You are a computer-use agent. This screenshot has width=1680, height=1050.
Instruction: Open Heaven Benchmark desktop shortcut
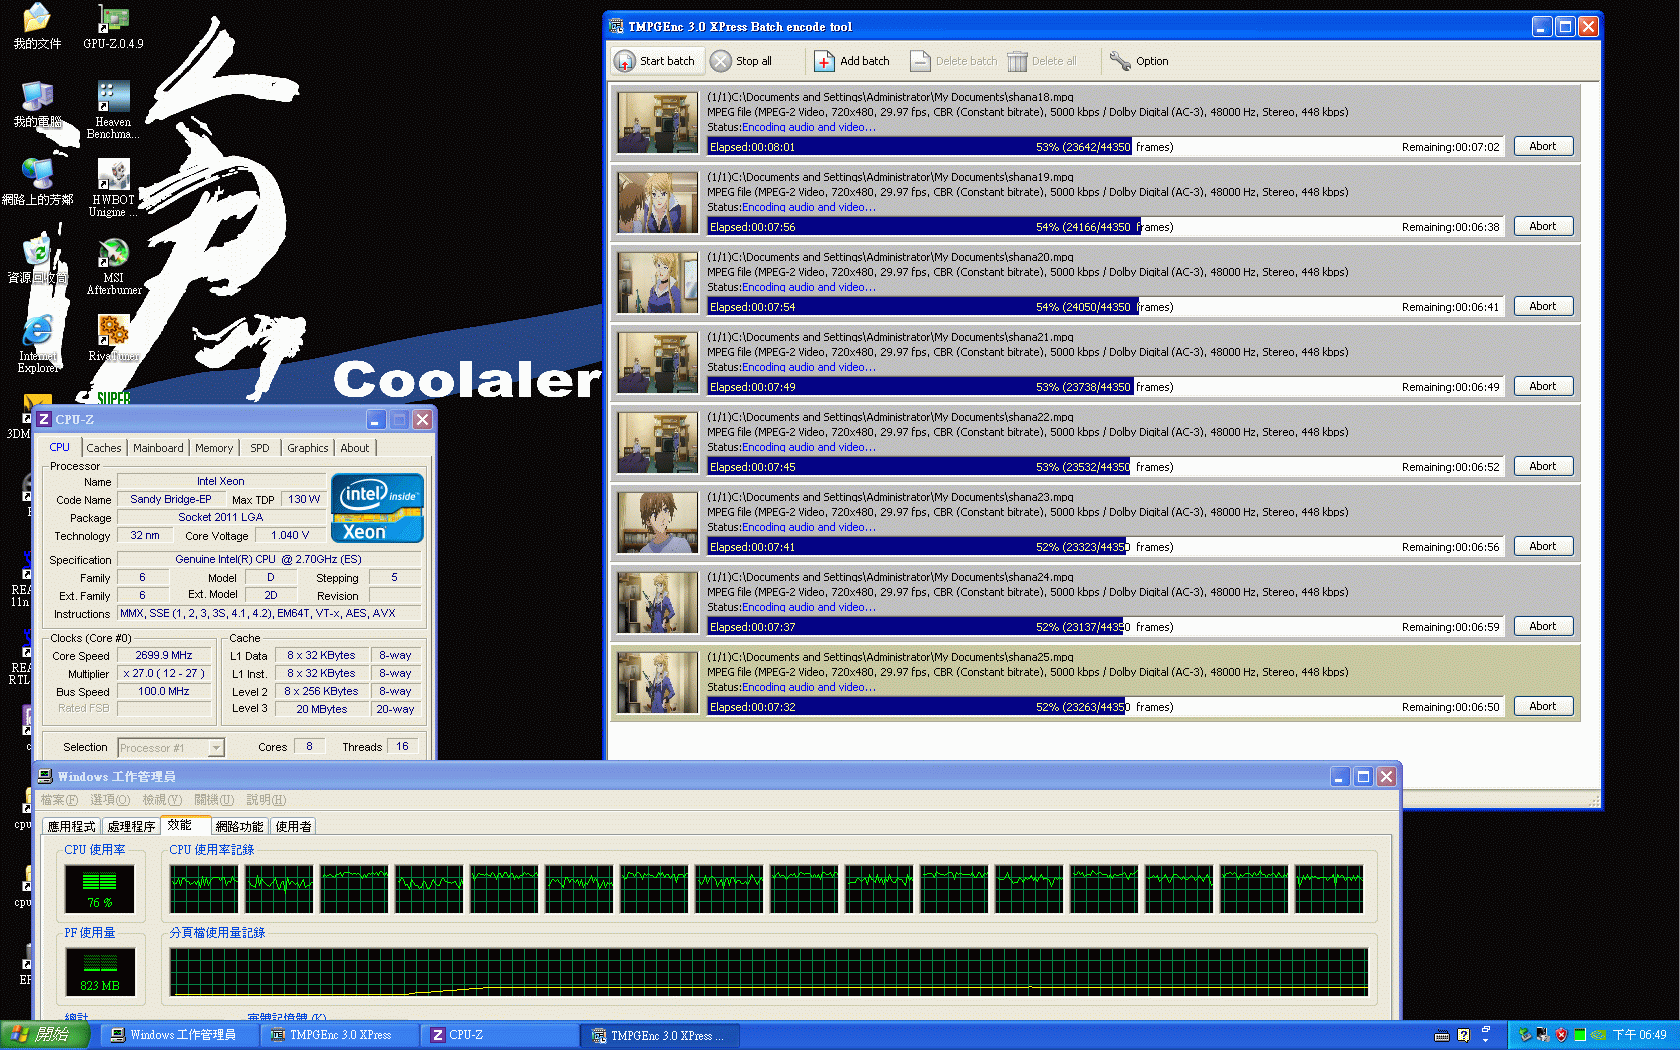(x=113, y=110)
